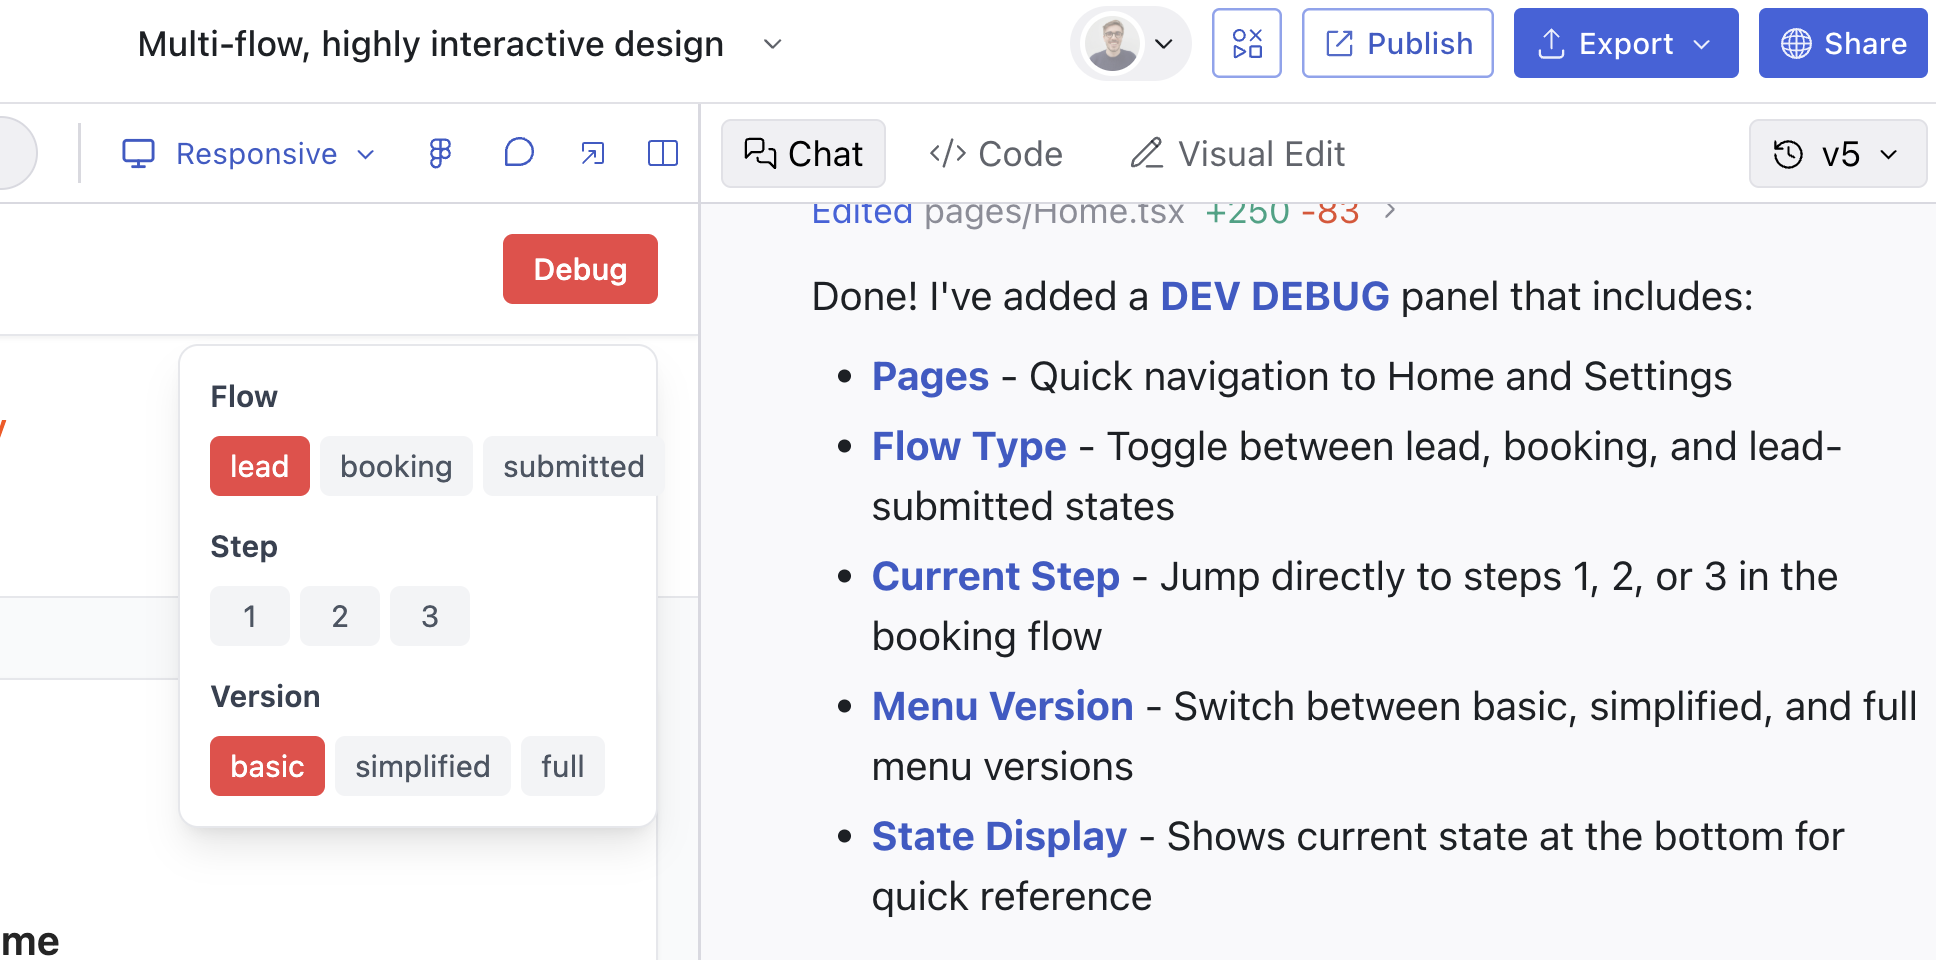Click the QR-style grid icon button

point(1246,43)
